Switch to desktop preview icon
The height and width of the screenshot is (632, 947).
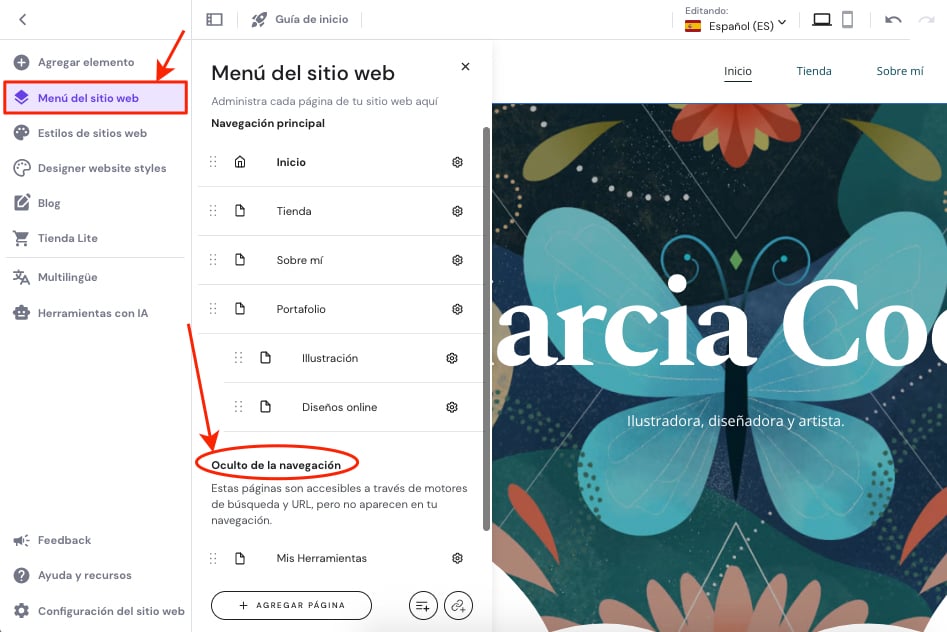click(x=821, y=19)
